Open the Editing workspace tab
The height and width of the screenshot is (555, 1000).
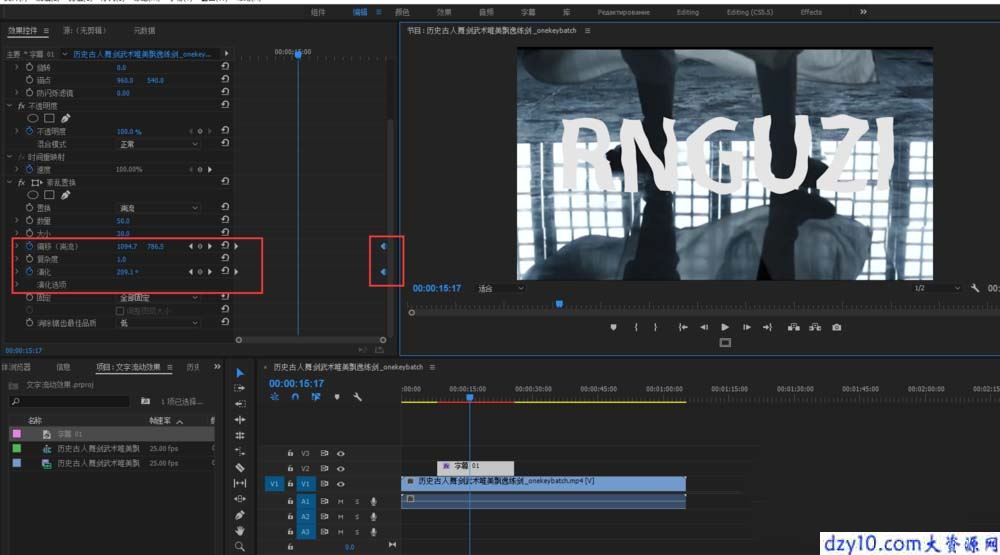tap(688, 12)
